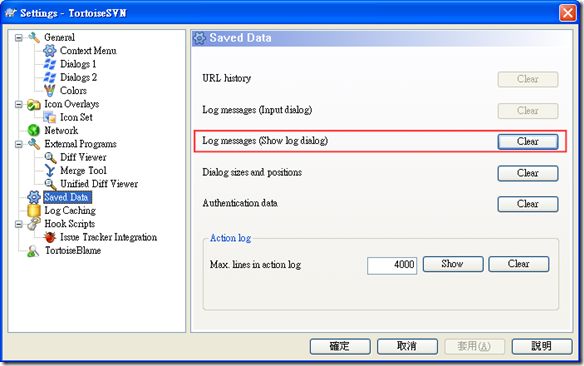This screenshot has width=584, height=366.
Task: Click the Network globe icon
Action: pos(34,130)
